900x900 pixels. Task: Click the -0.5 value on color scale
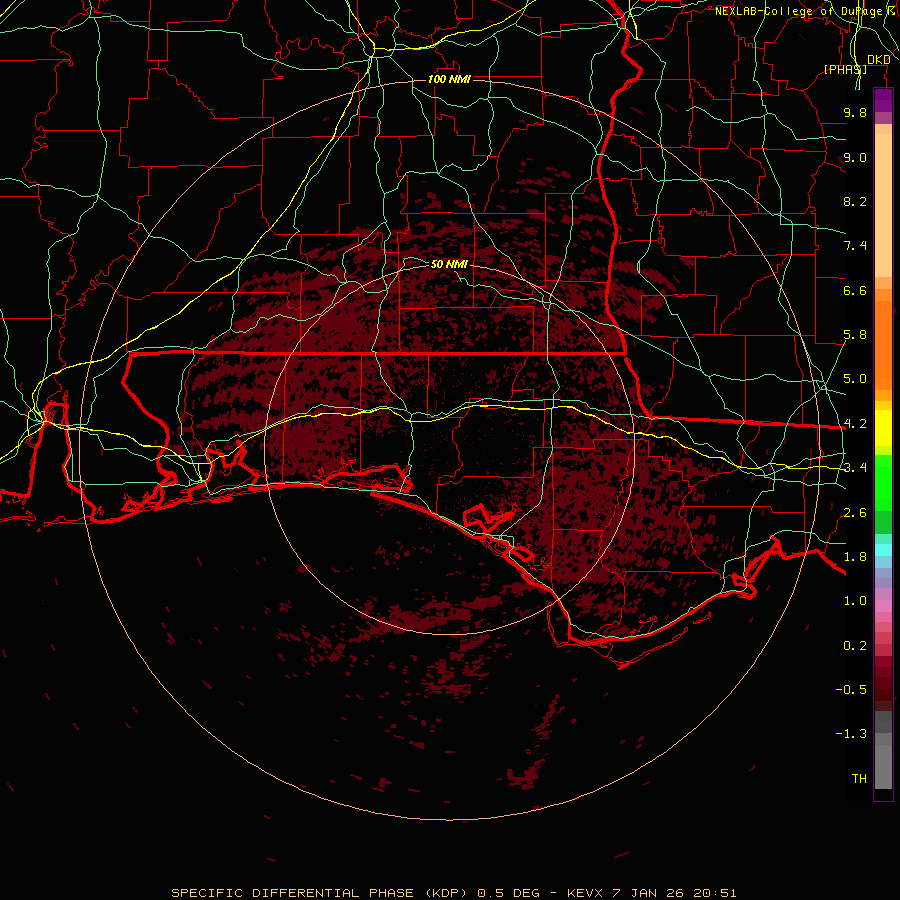(851, 690)
